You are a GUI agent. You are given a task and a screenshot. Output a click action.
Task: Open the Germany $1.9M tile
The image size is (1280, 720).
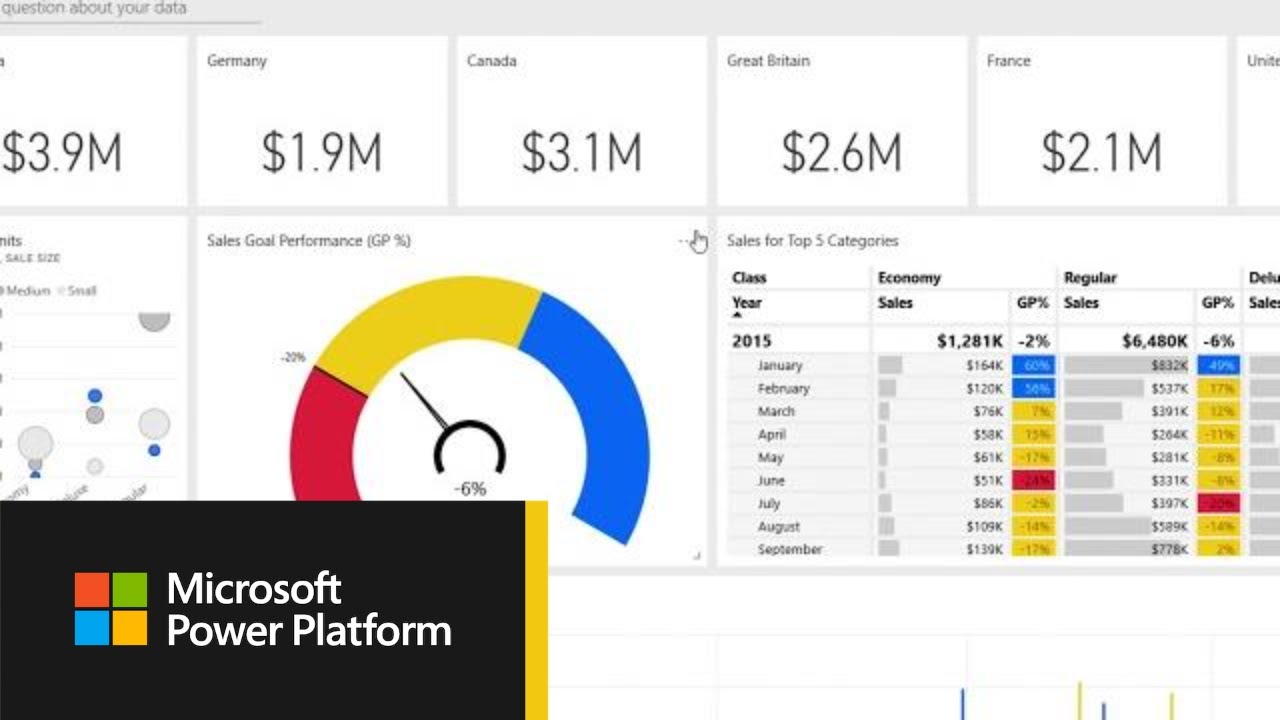[x=322, y=121]
